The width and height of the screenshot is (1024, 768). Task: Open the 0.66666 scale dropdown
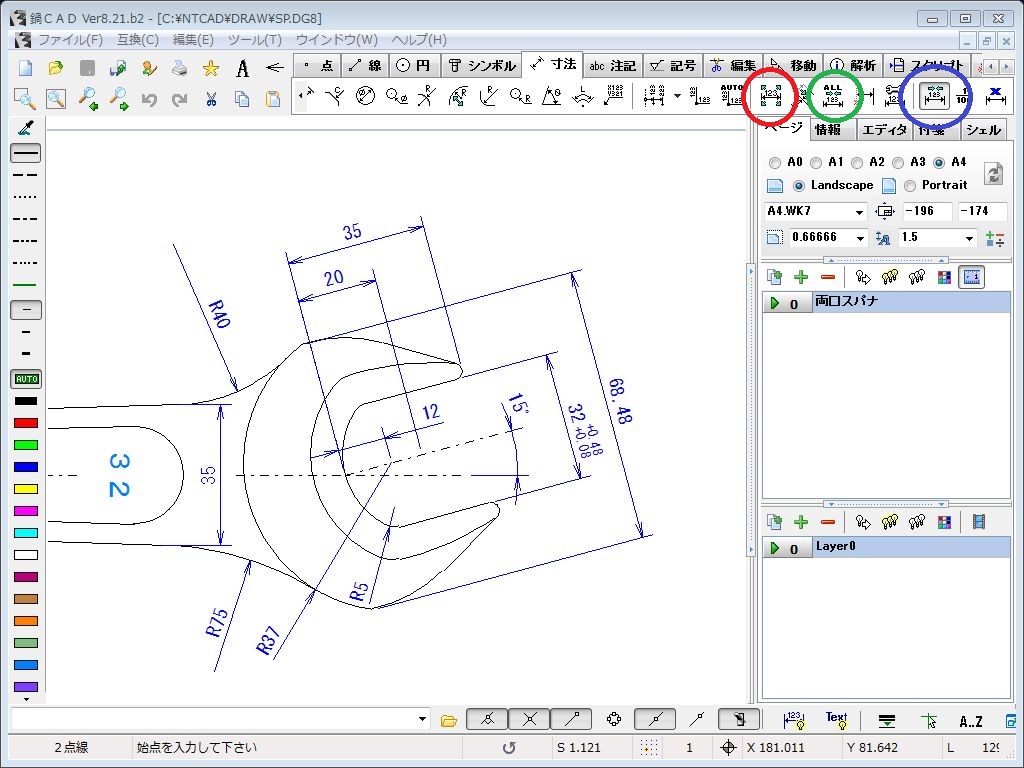860,238
